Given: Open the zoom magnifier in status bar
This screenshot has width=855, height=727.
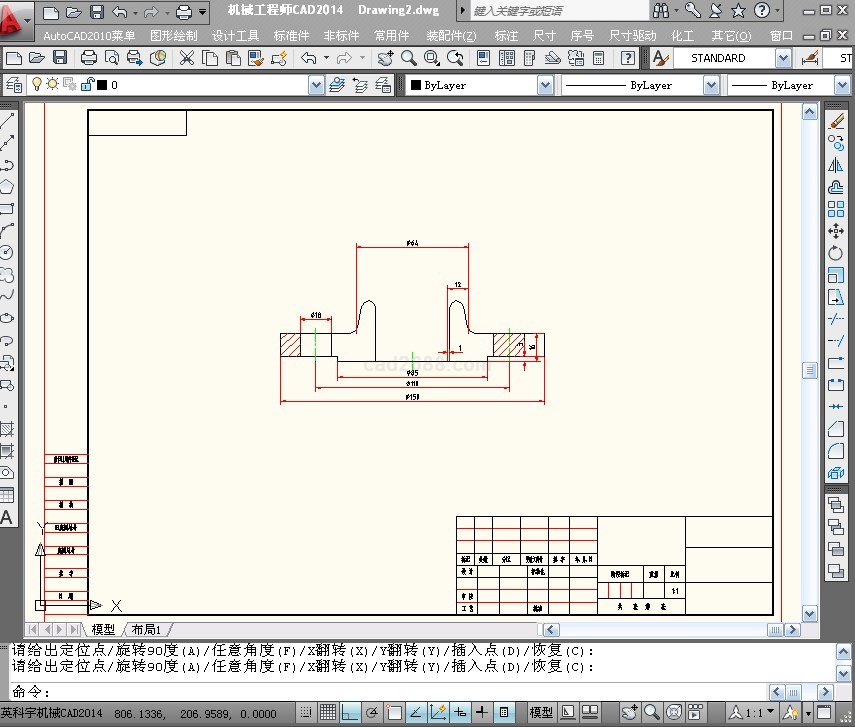Looking at the screenshot, I should [x=651, y=712].
